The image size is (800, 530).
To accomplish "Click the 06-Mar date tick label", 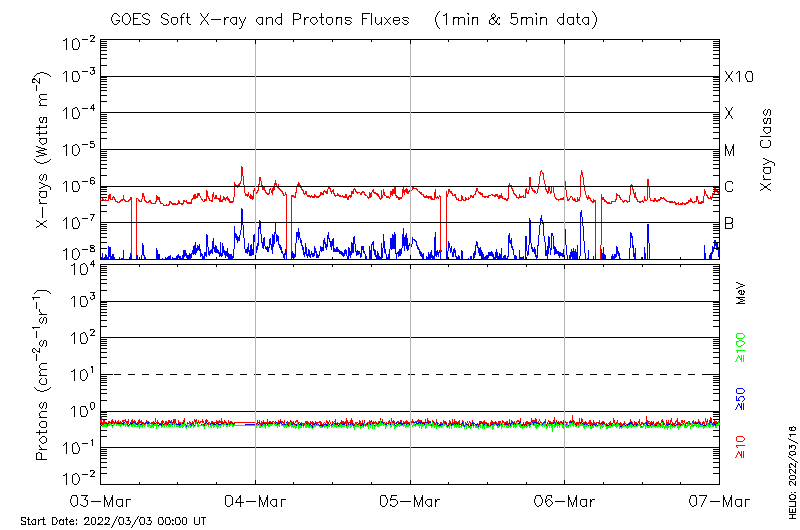I will pos(565,500).
